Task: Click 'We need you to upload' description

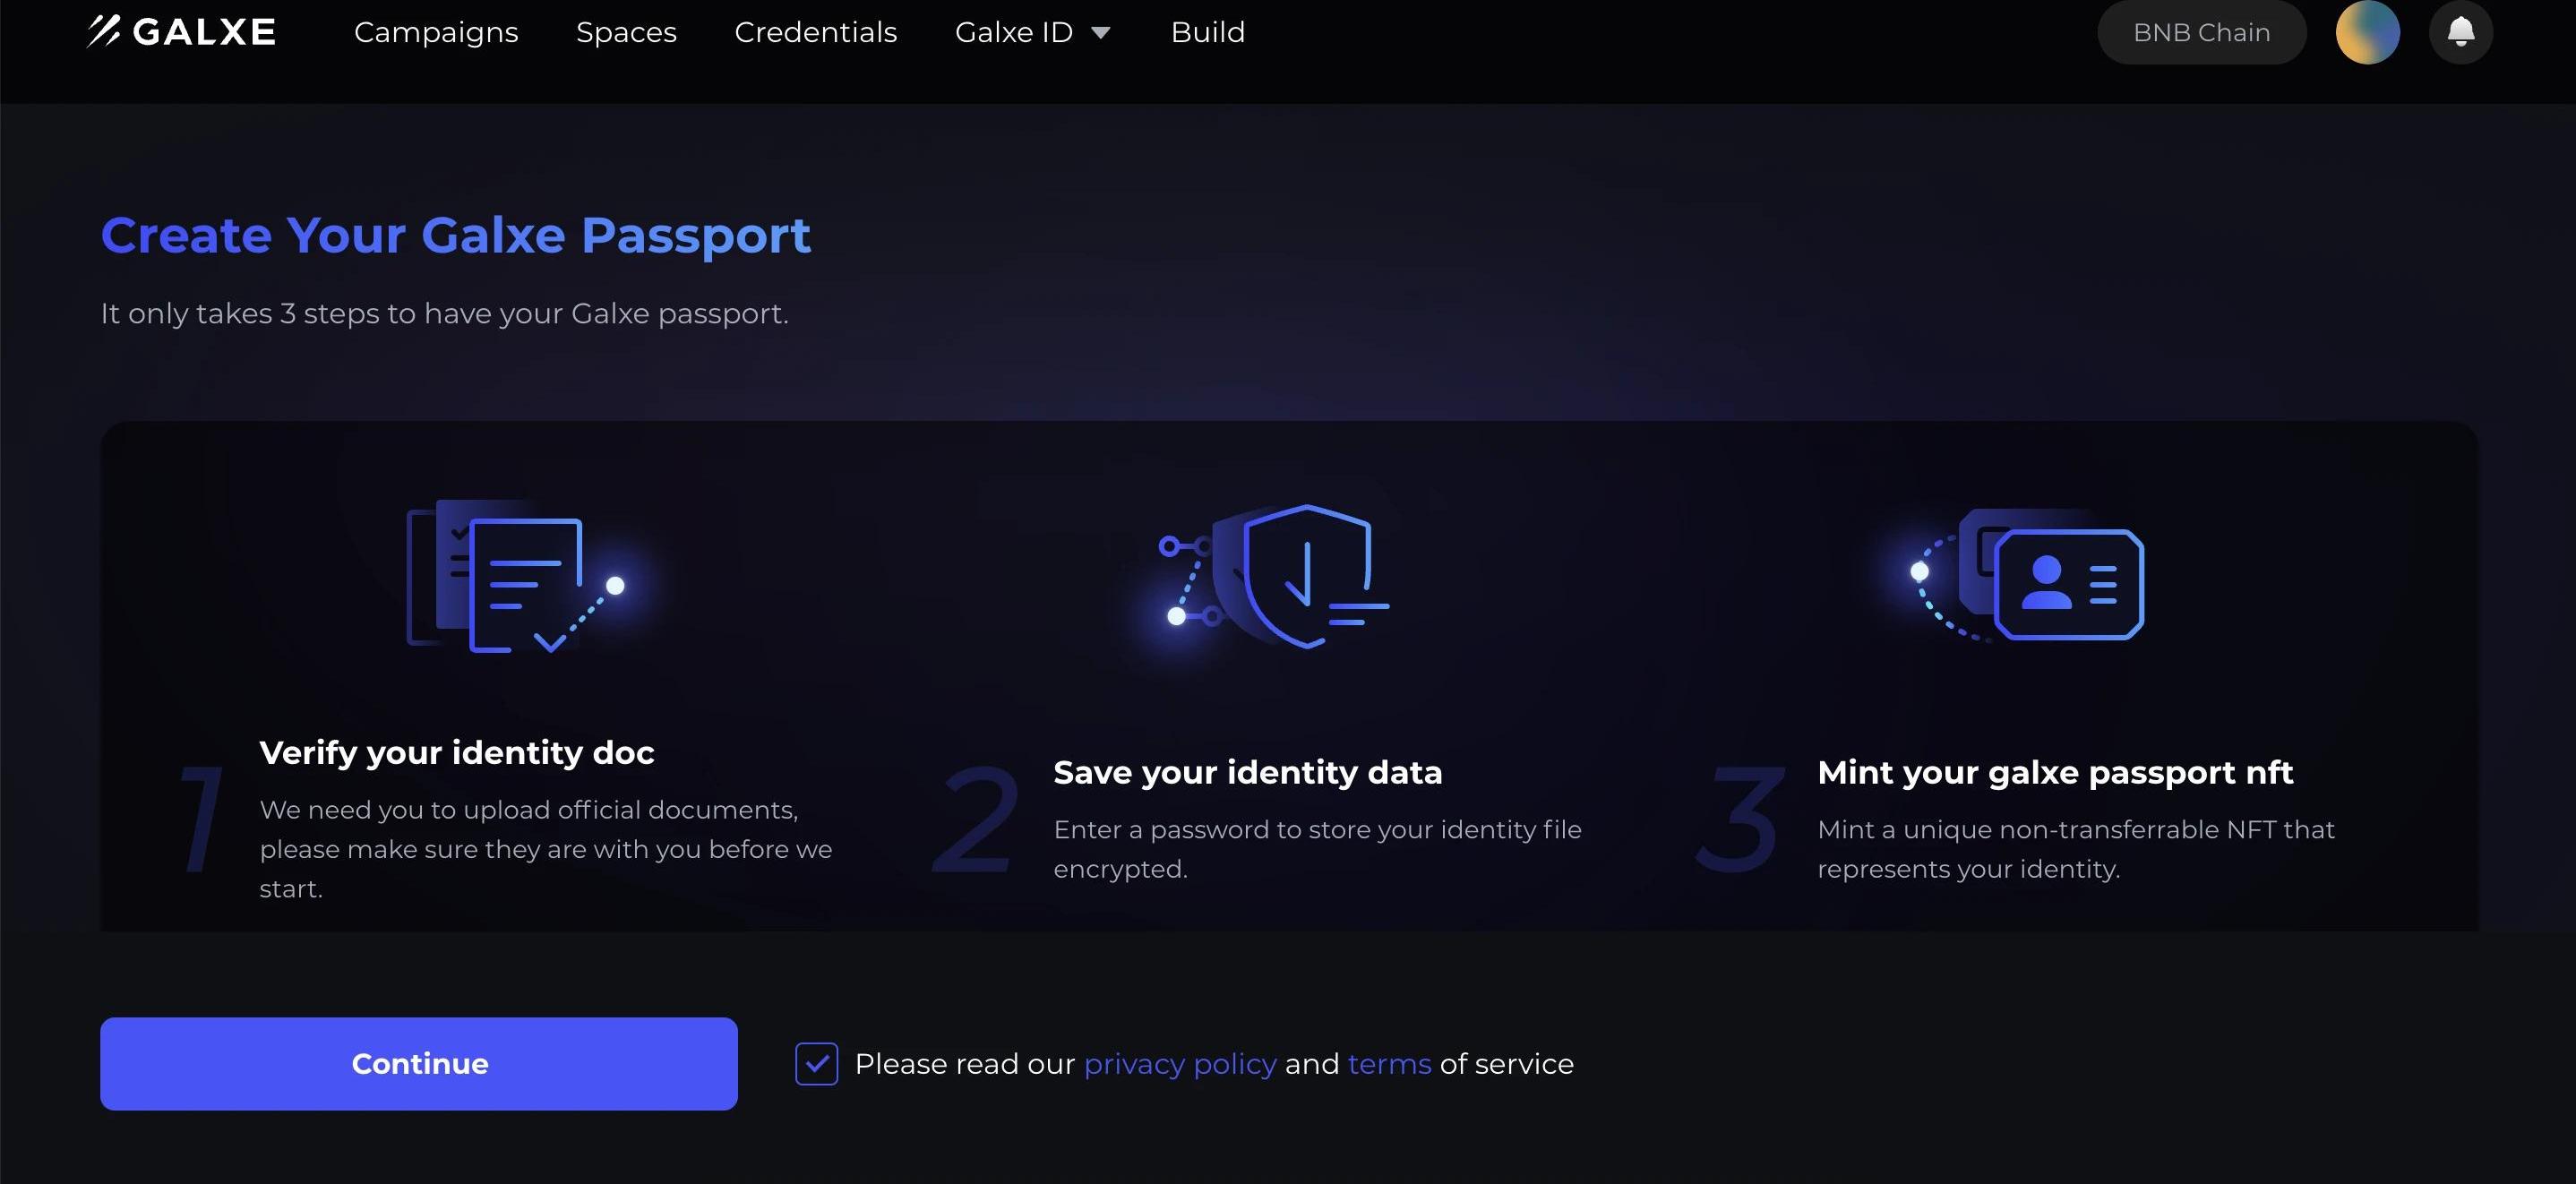Action: click(x=546, y=849)
